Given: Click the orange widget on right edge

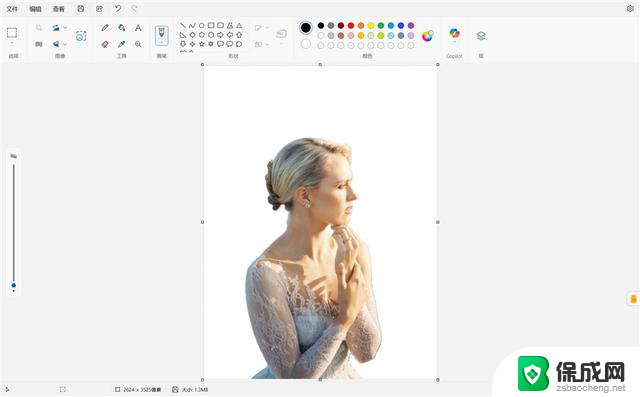Looking at the screenshot, I should click(633, 299).
